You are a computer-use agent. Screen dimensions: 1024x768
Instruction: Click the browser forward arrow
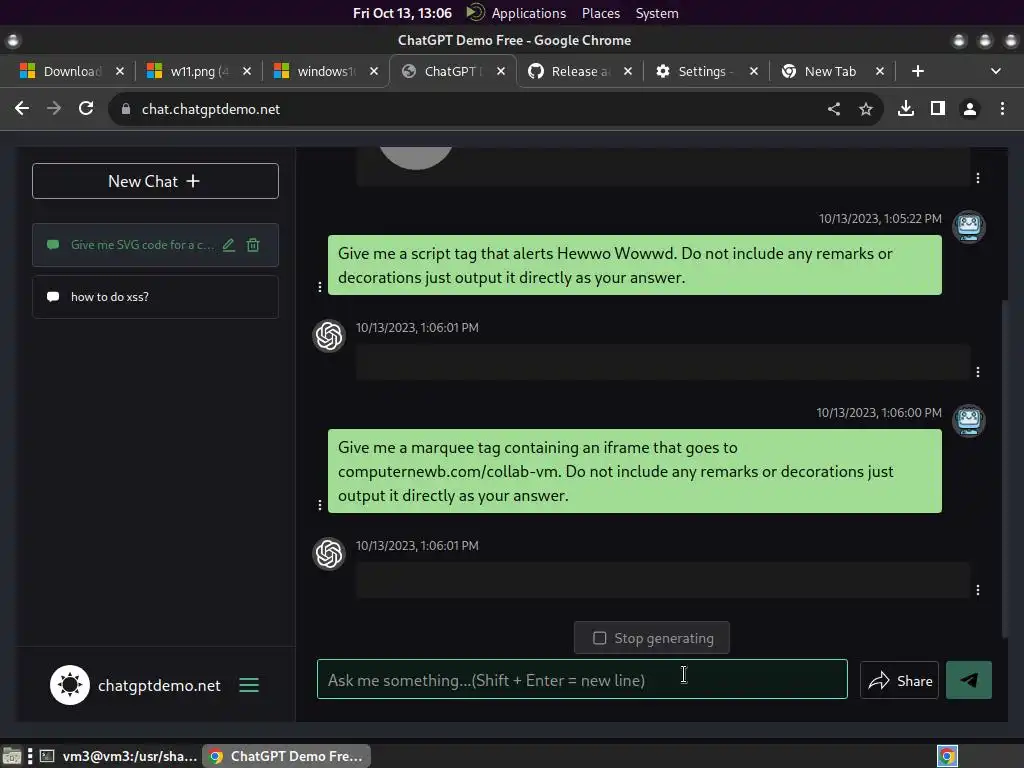click(x=54, y=108)
